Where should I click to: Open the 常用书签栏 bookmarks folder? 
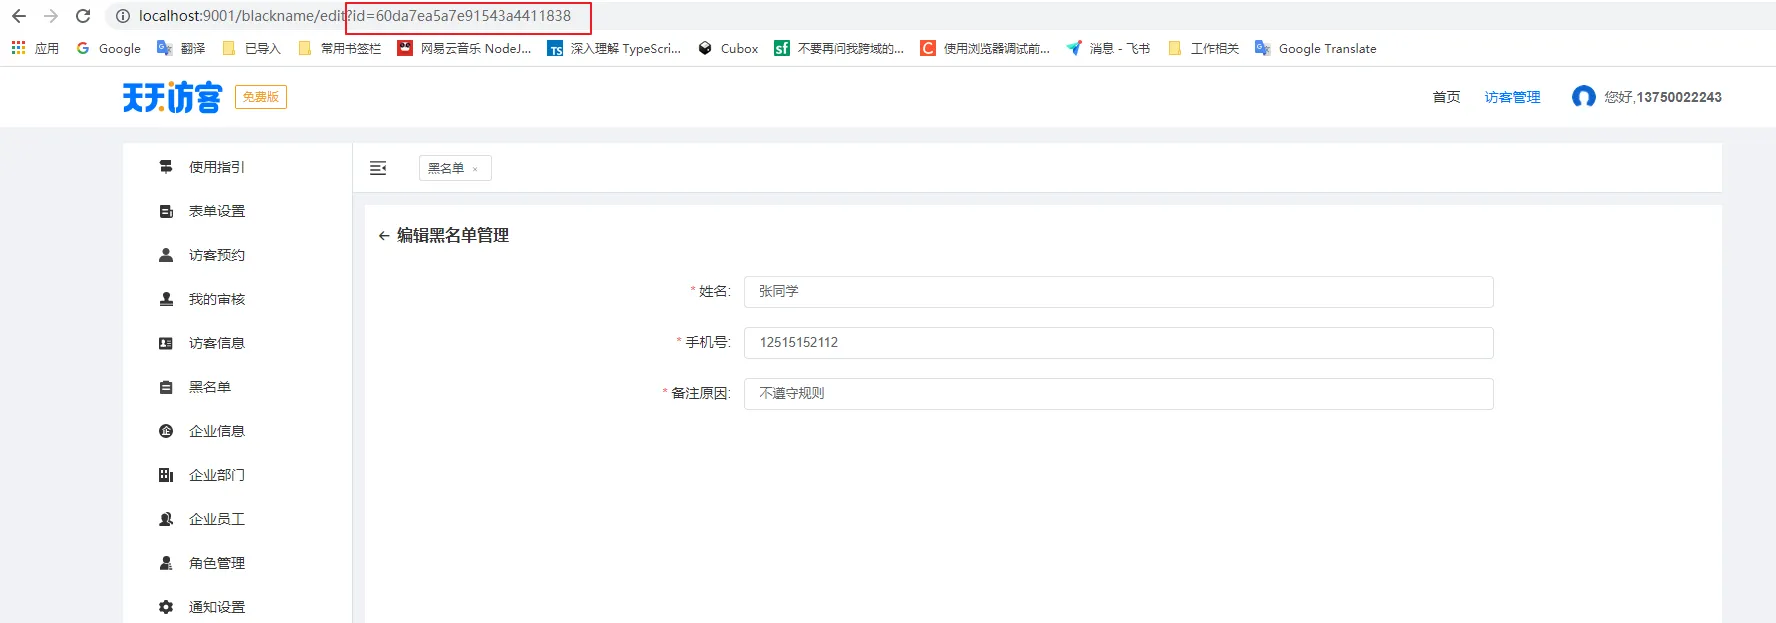pos(339,48)
